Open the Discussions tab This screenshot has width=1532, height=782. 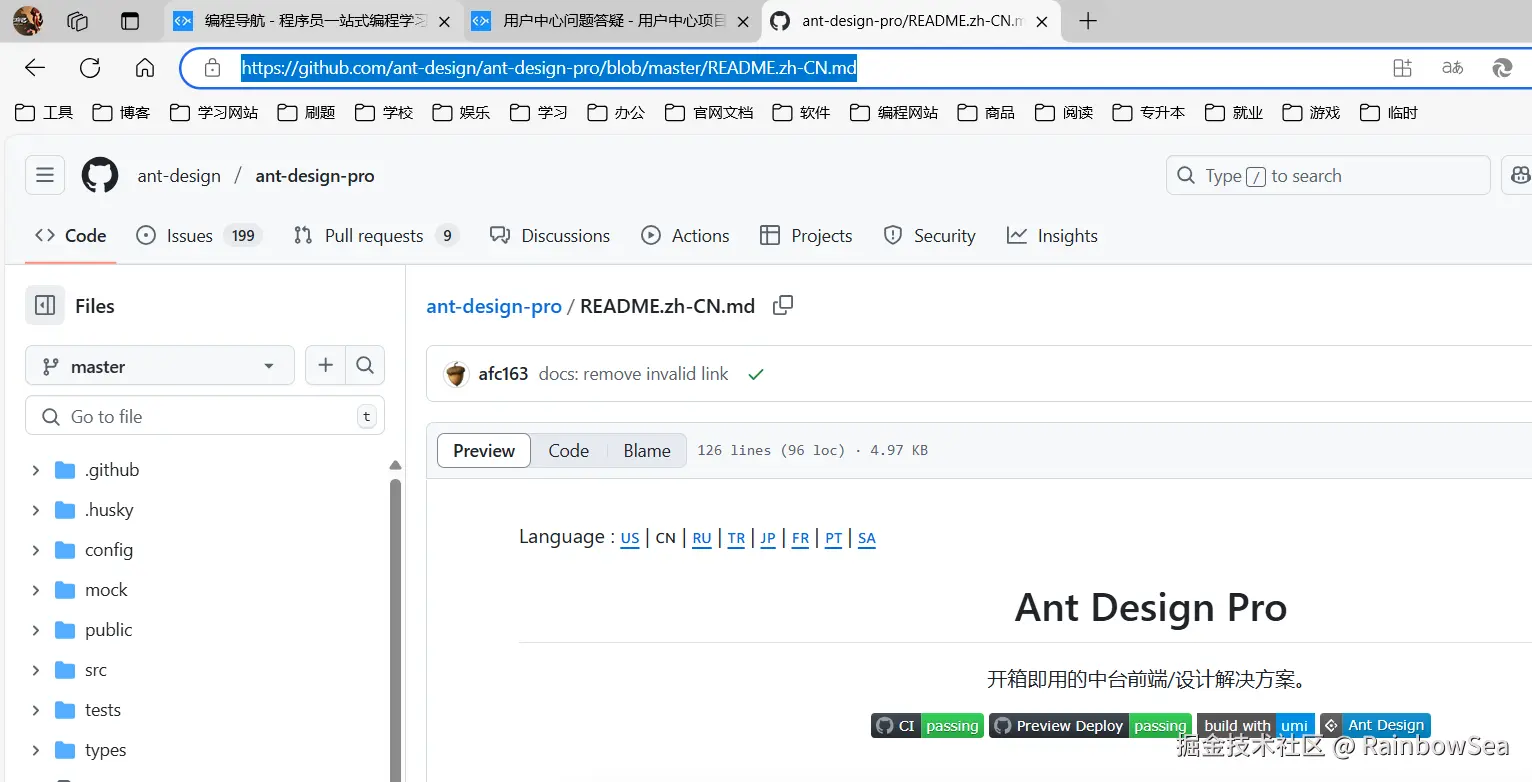tap(550, 236)
